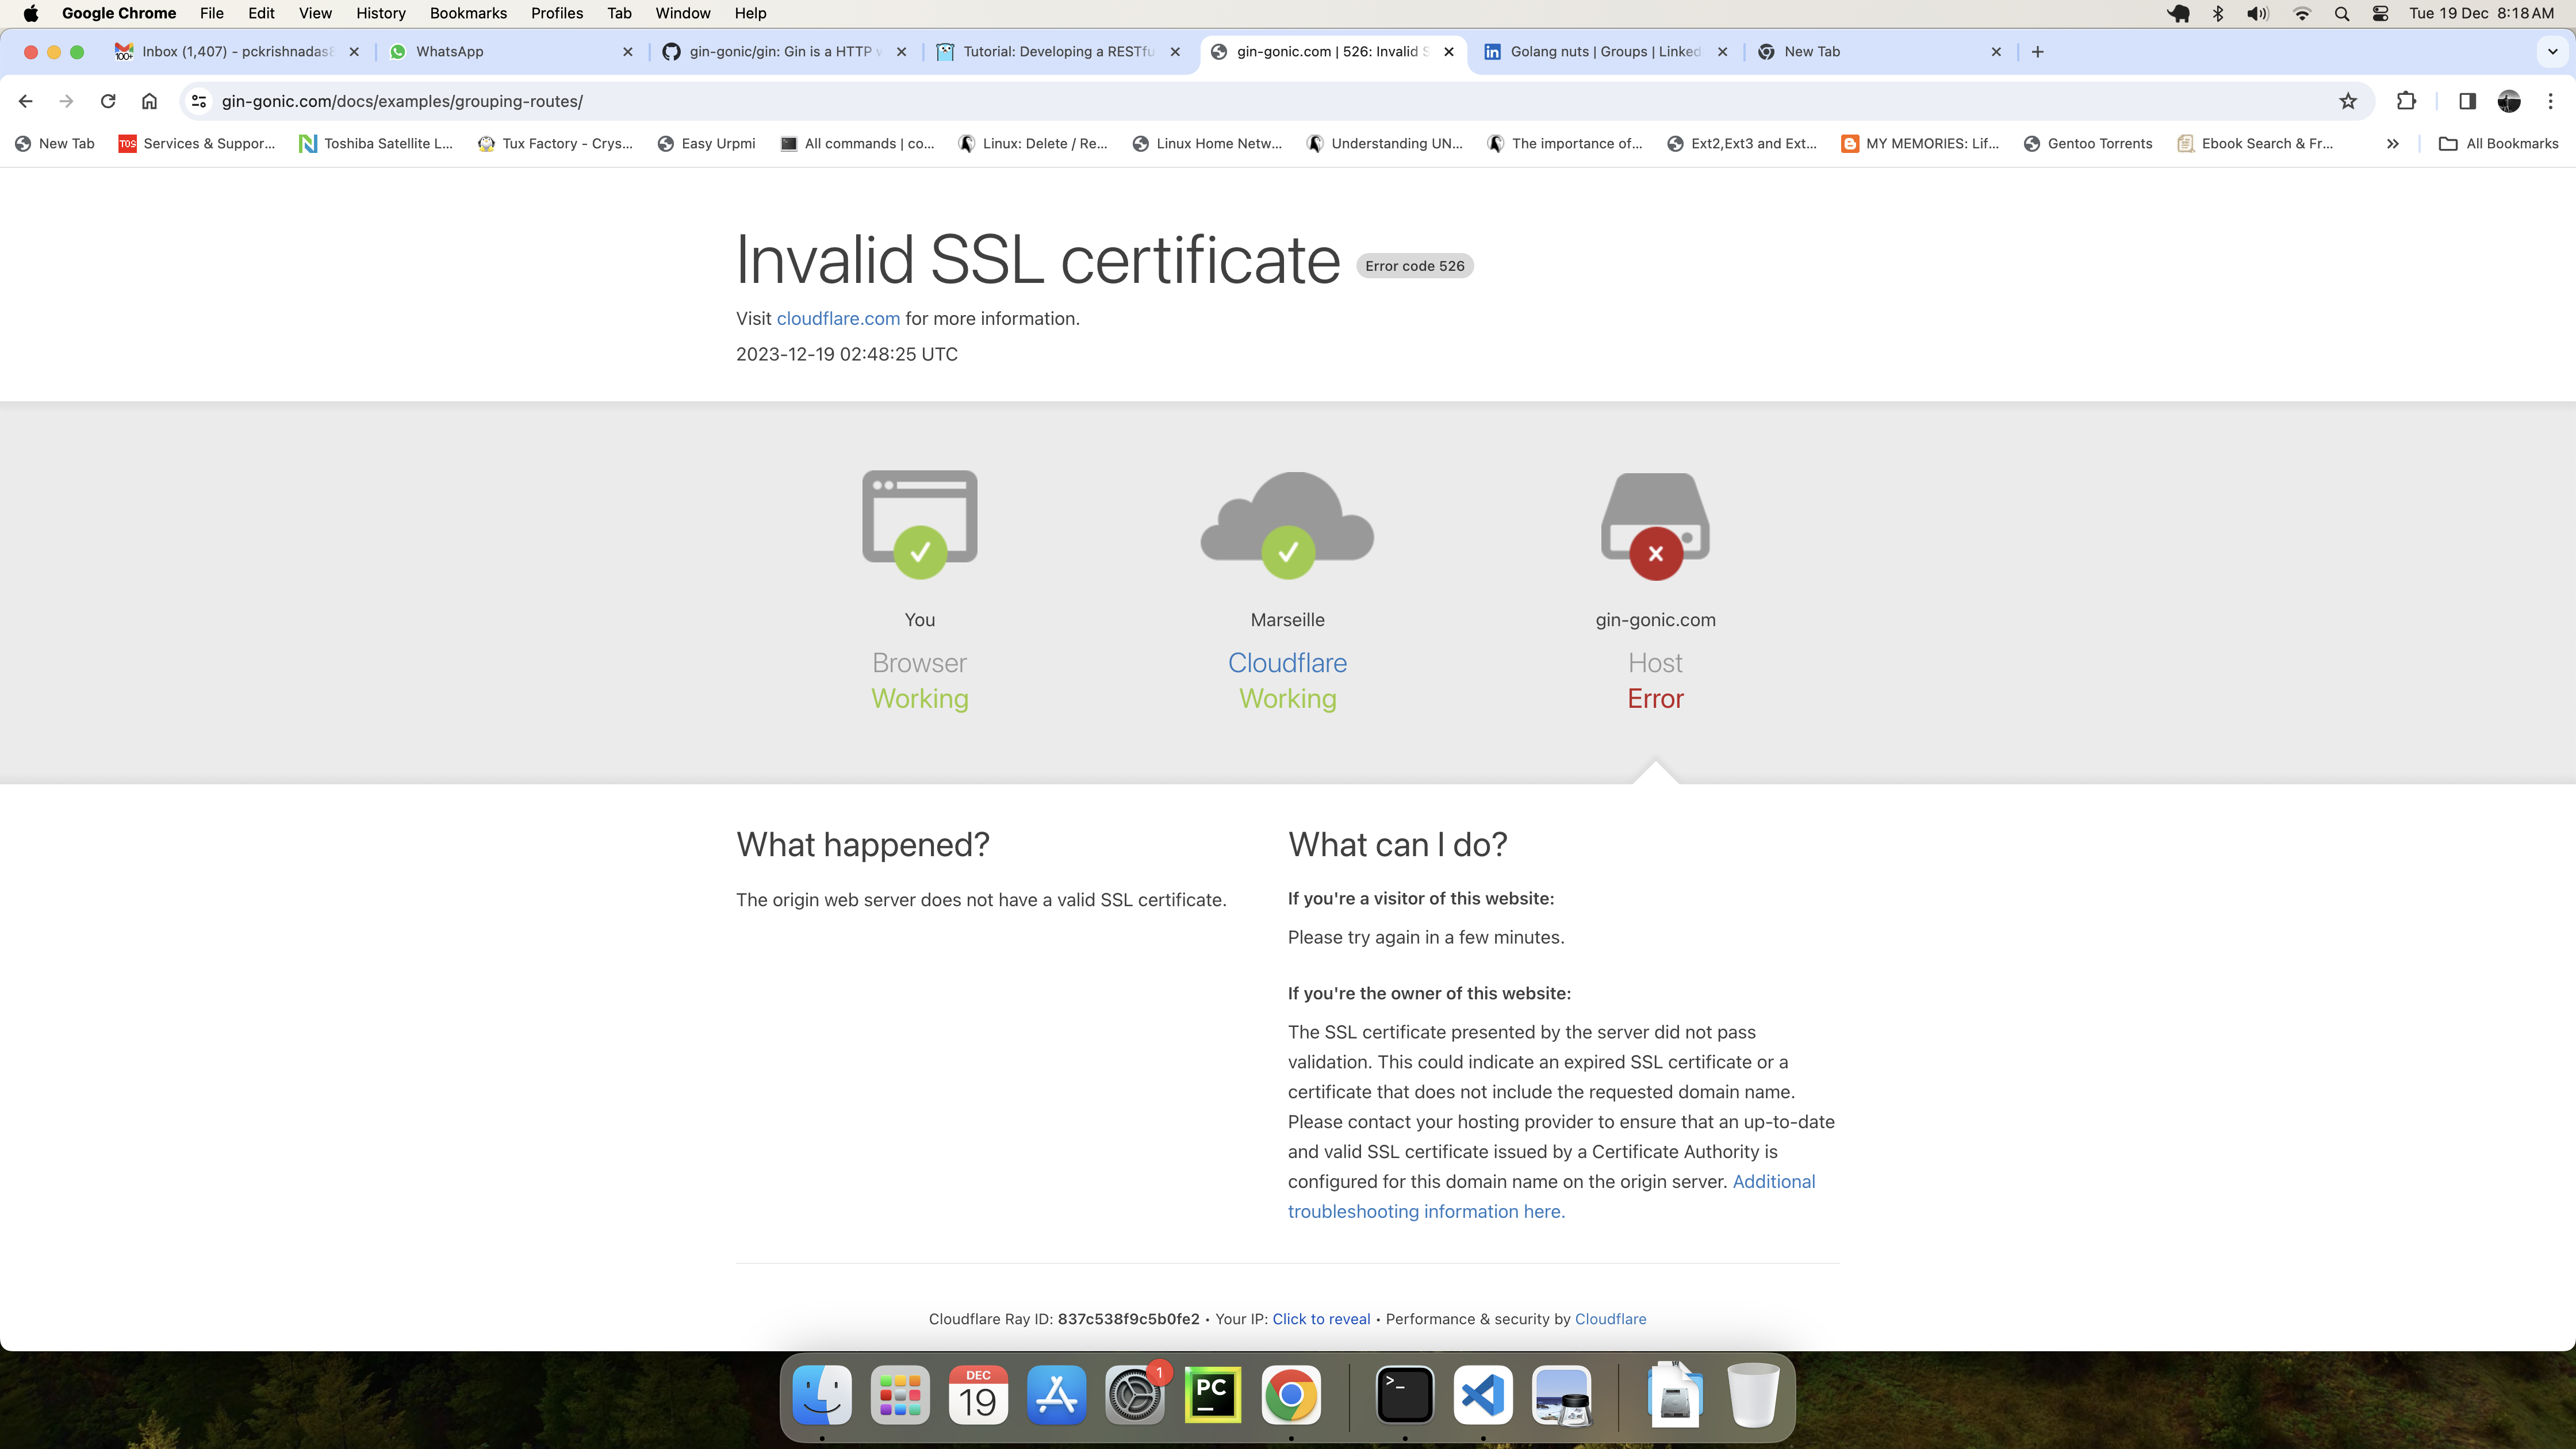The height and width of the screenshot is (1449, 2576).
Task: Open the Chrome profile avatar
Action: coord(2509,101)
